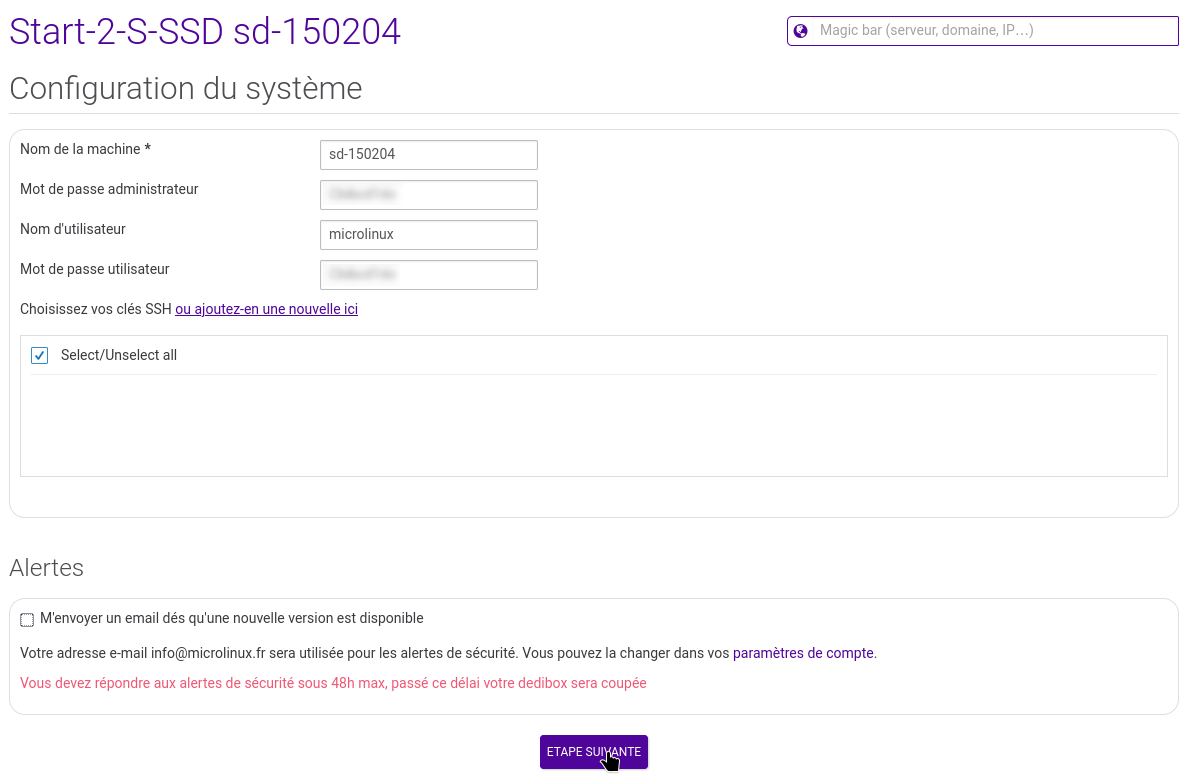
Task: Enable email alert for new version checkbox
Action: (27, 620)
